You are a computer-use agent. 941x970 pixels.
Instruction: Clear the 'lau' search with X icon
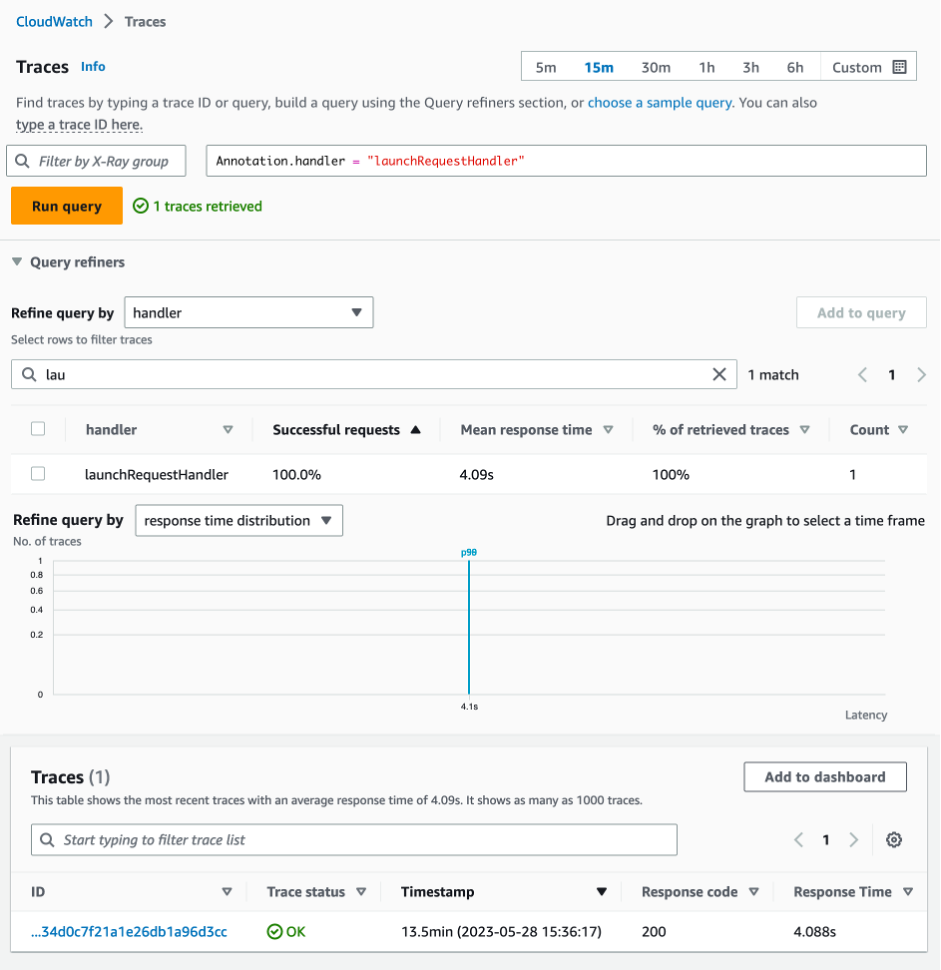click(719, 374)
